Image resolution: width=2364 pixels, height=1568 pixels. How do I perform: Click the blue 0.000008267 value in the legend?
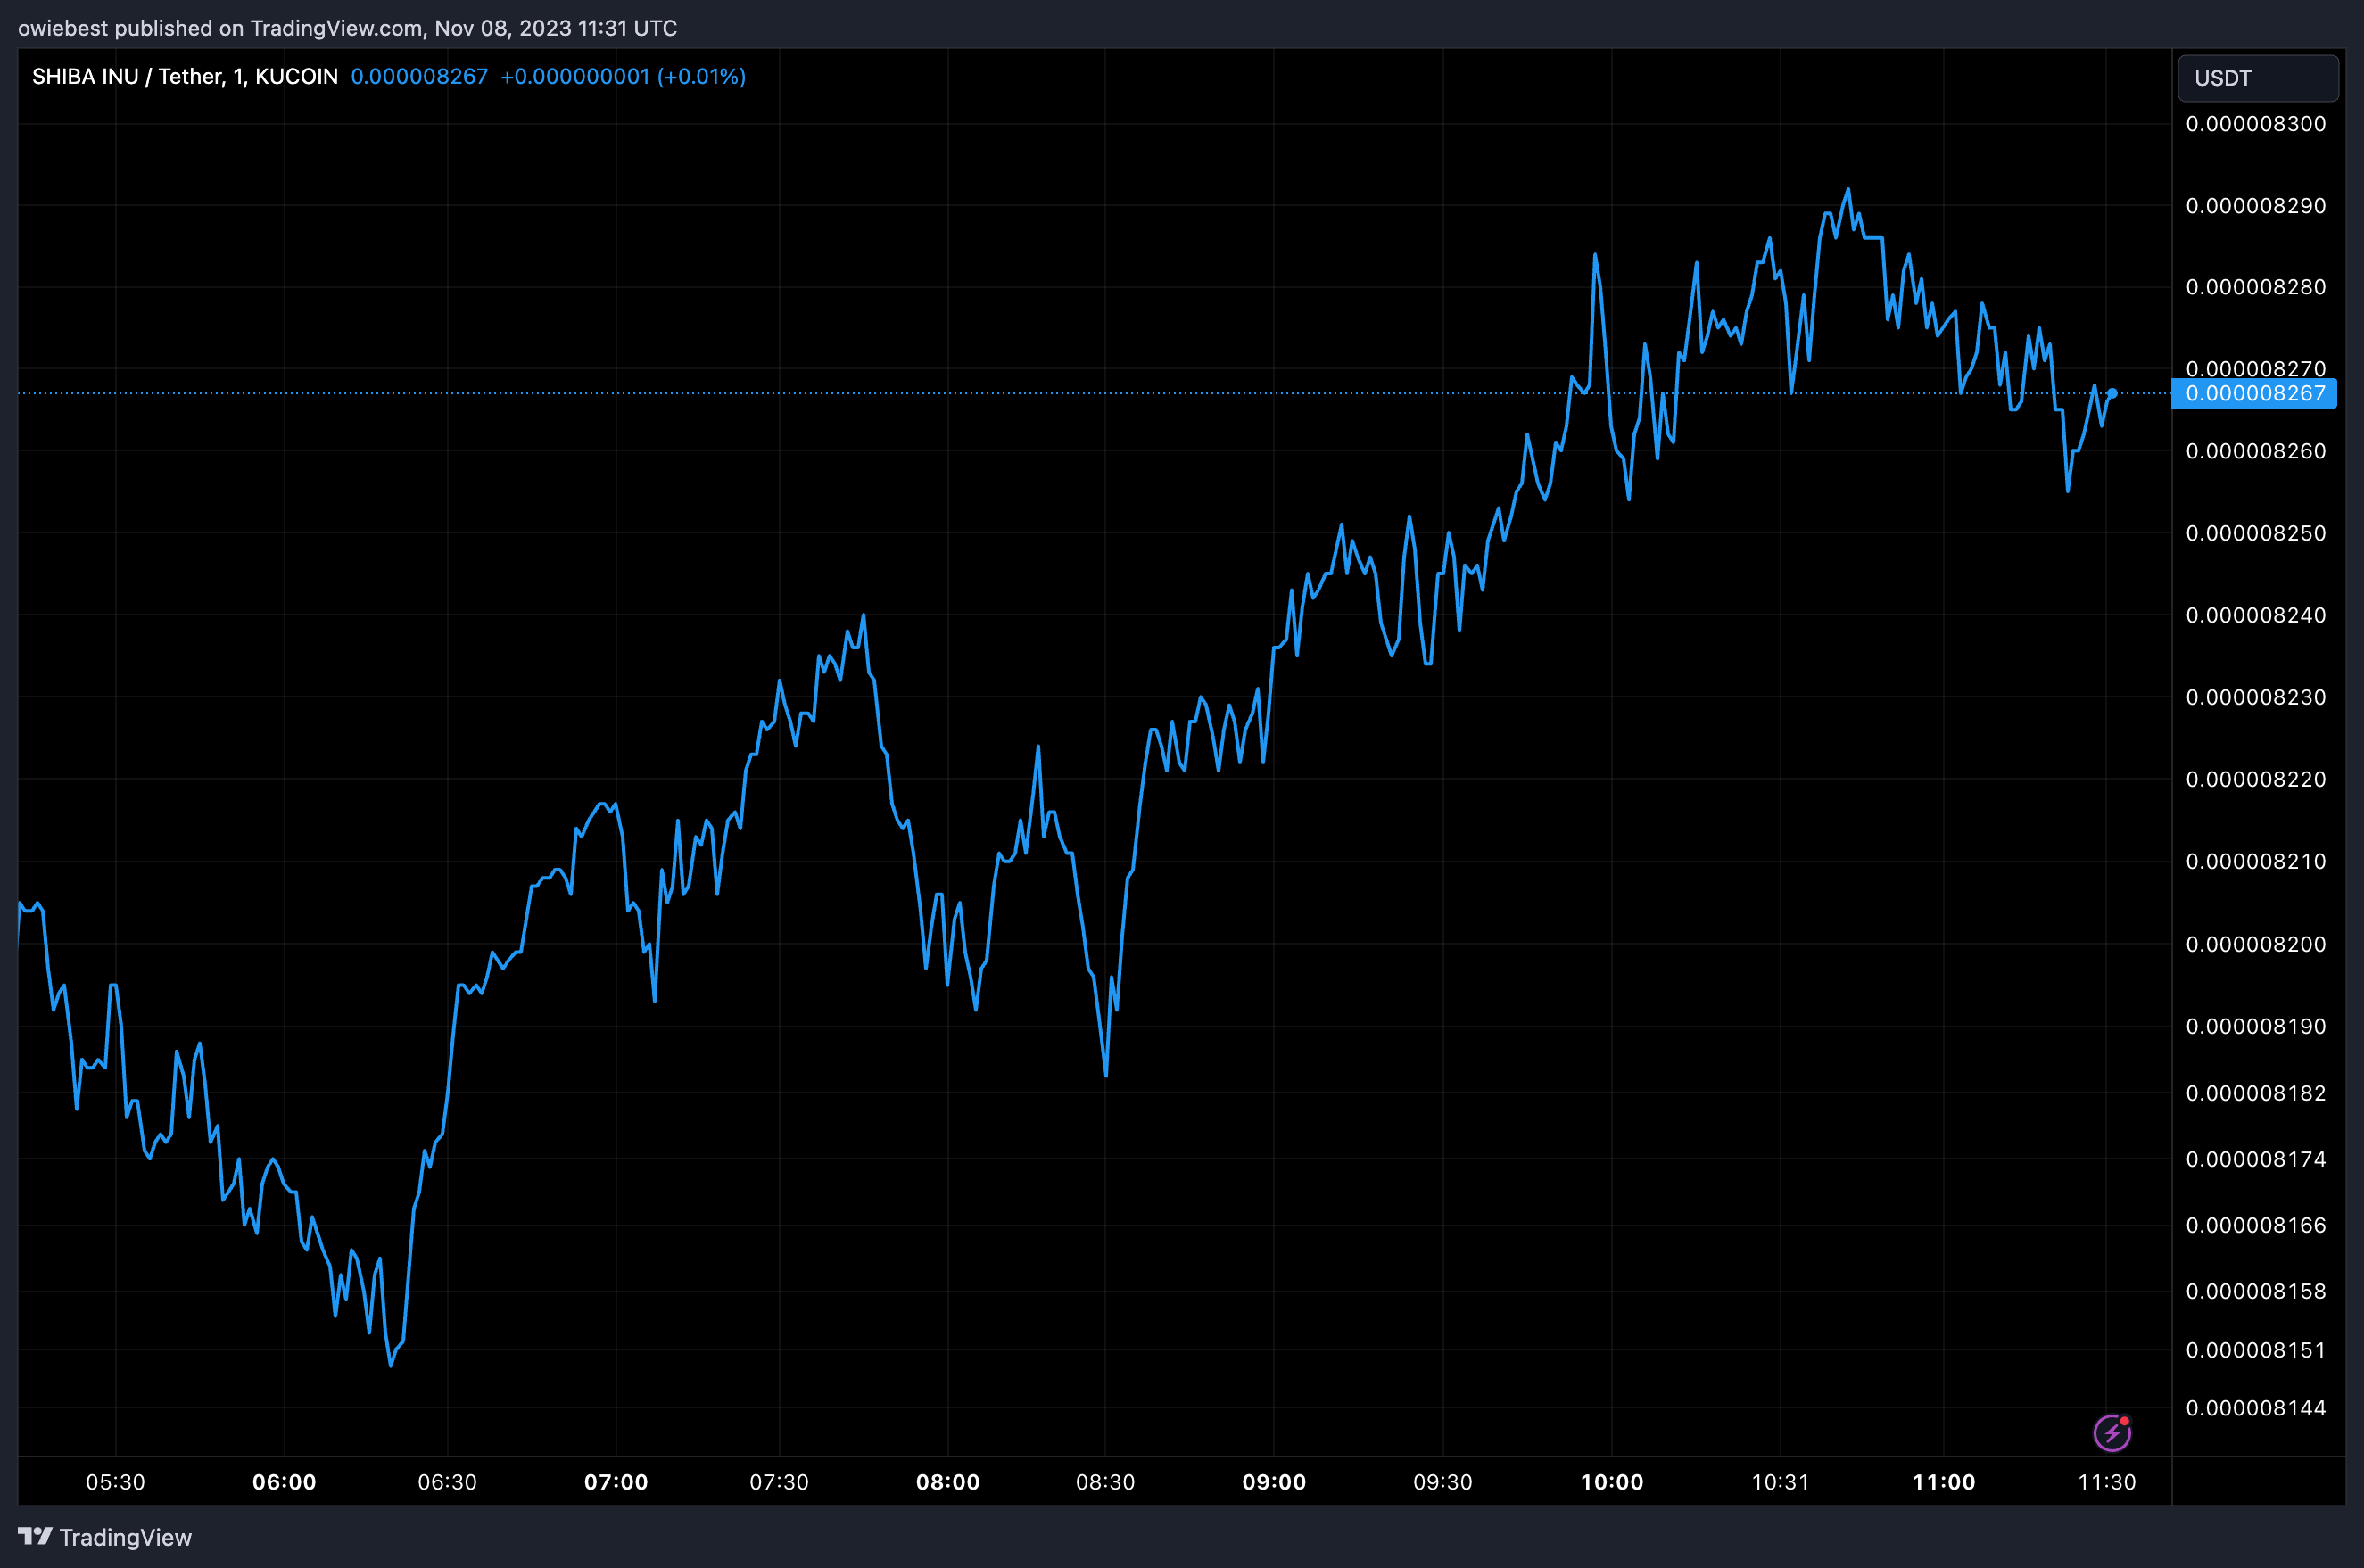[419, 77]
